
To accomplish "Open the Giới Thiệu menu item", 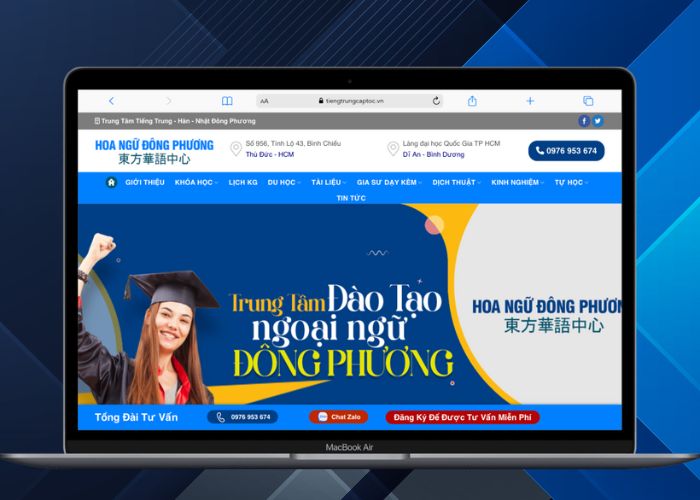I will tap(145, 182).
